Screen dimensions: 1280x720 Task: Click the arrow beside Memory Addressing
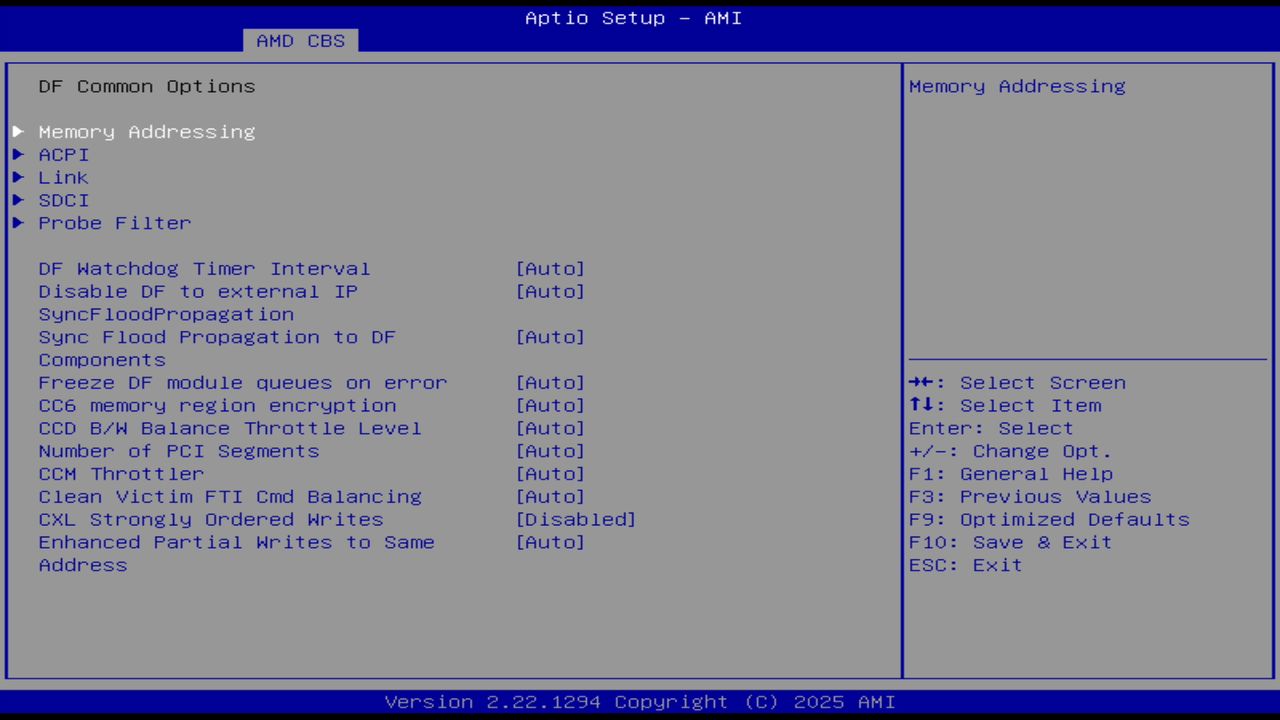coord(18,132)
